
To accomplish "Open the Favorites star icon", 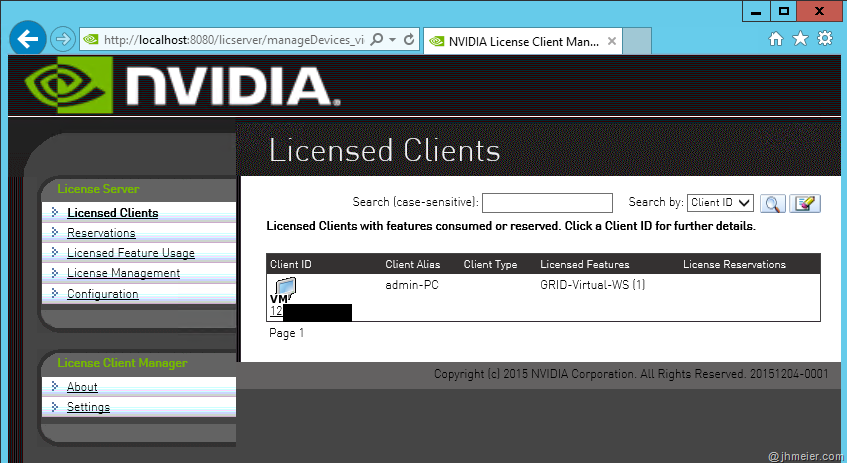I will tap(800, 39).
